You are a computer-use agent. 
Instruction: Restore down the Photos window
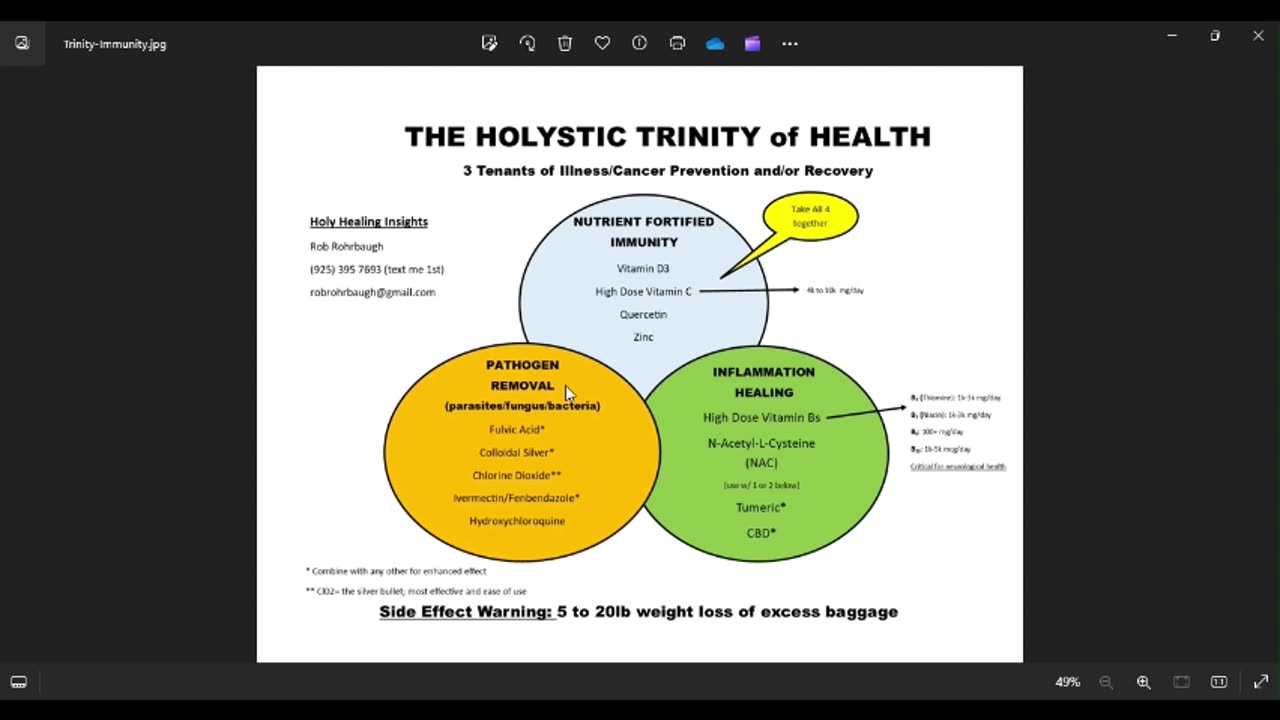tap(1215, 36)
